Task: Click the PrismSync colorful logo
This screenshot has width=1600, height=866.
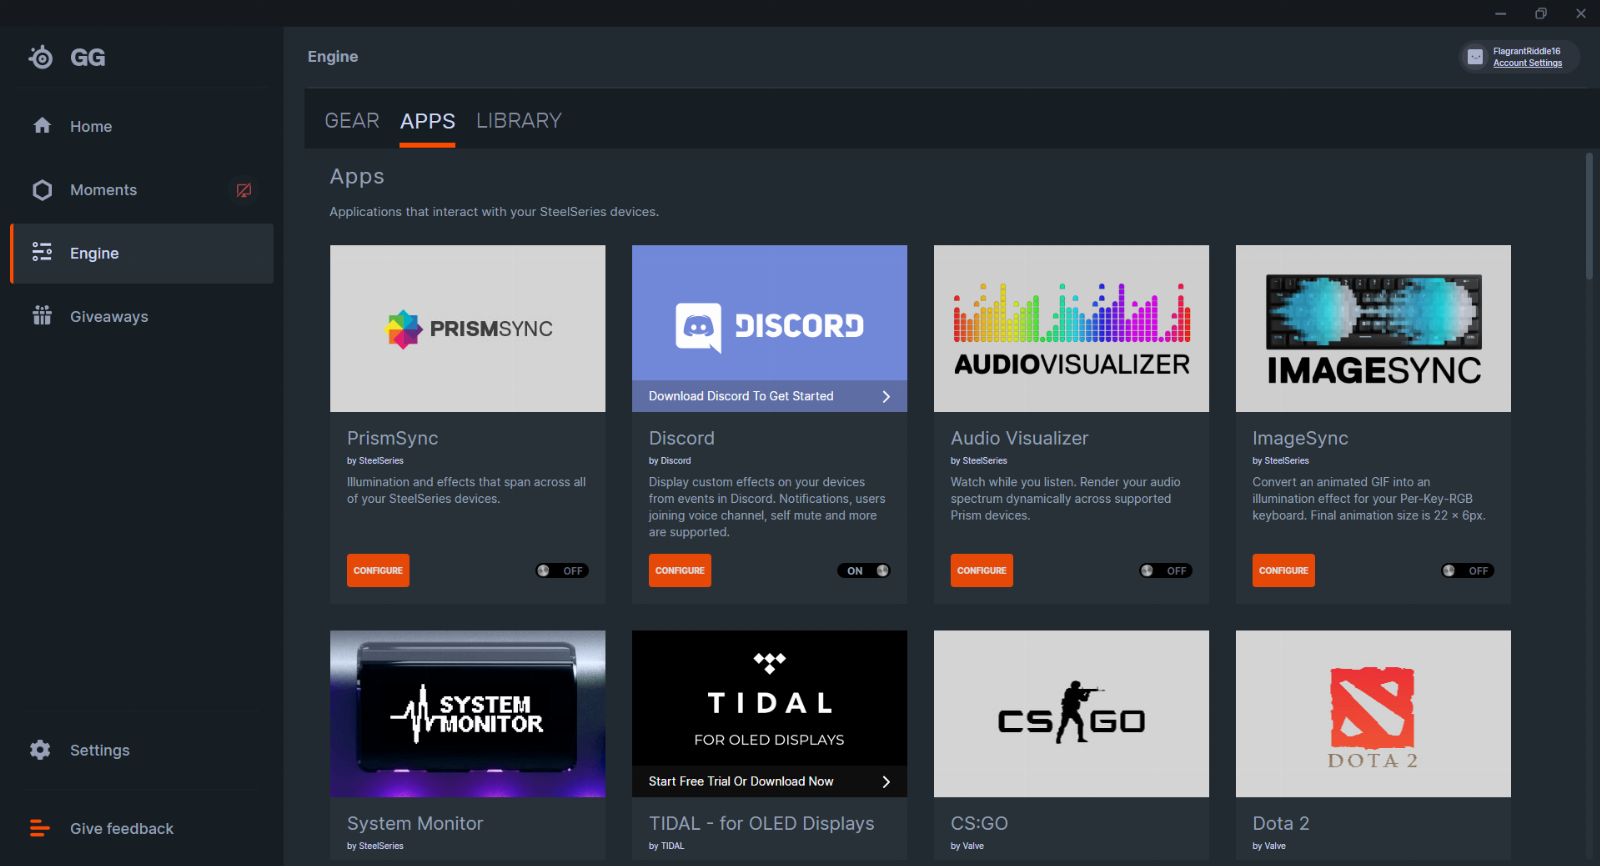Action: click(403, 329)
